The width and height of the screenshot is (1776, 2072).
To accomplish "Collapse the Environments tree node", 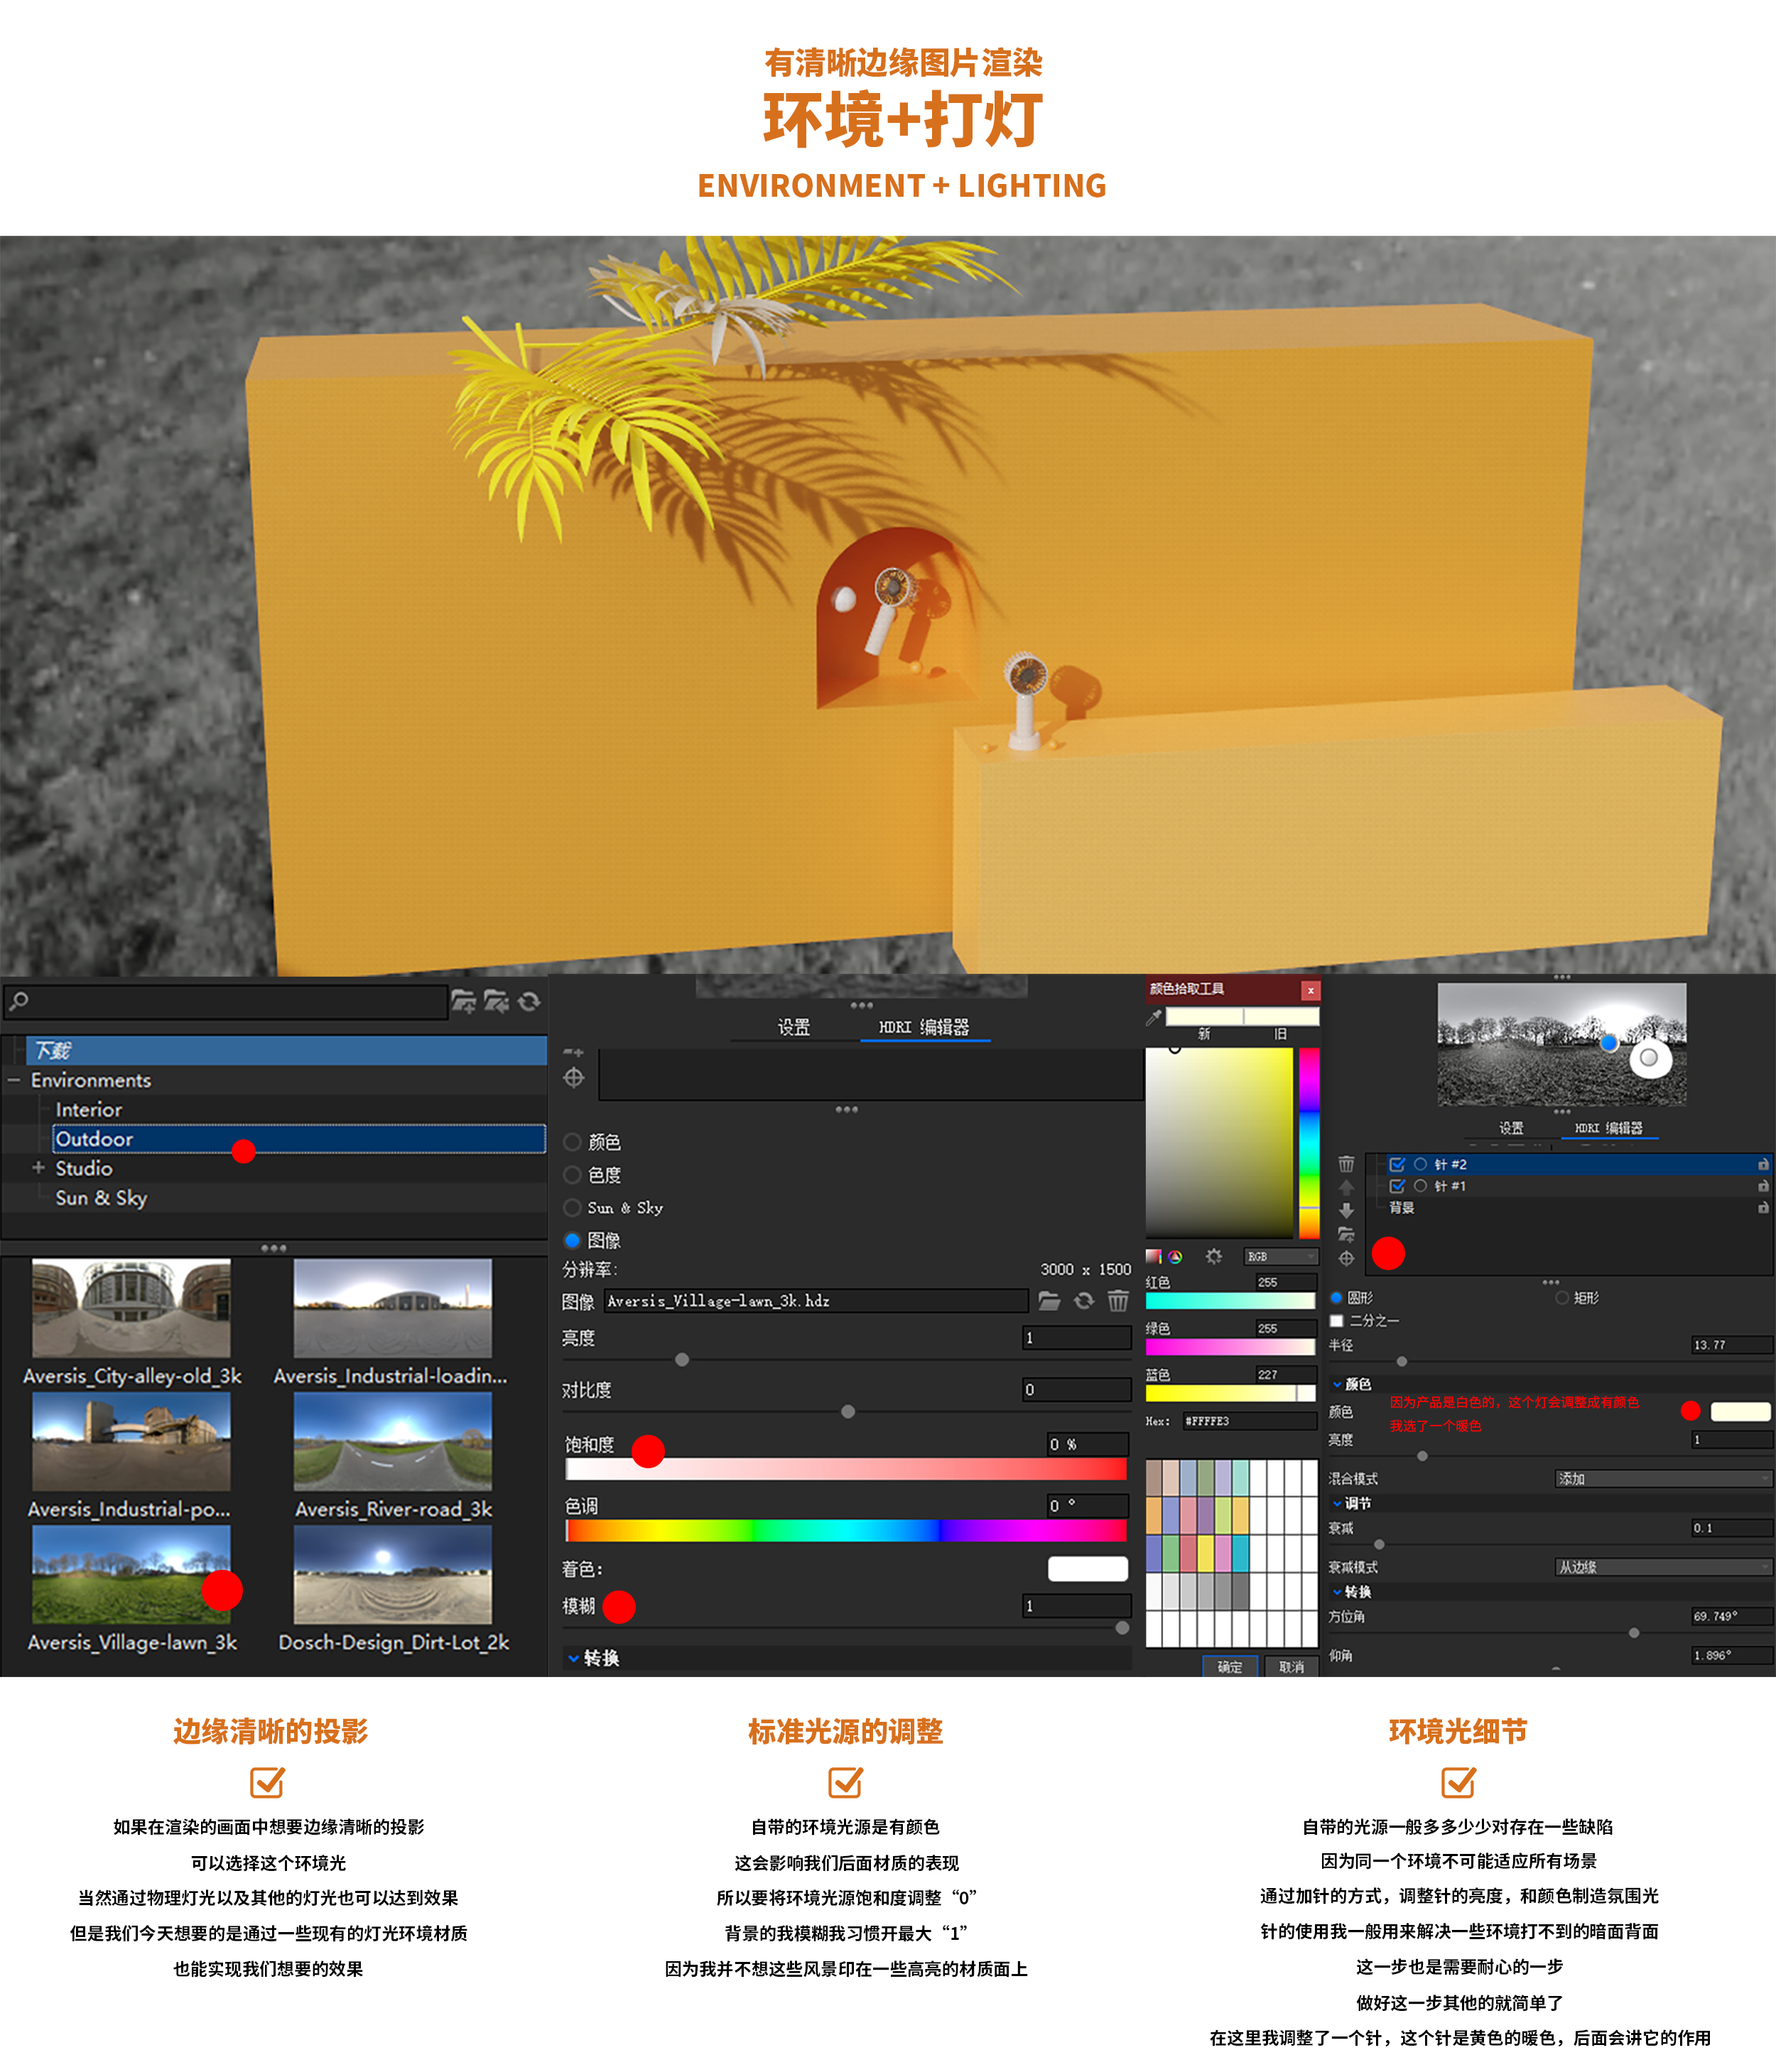I will [x=13, y=1081].
